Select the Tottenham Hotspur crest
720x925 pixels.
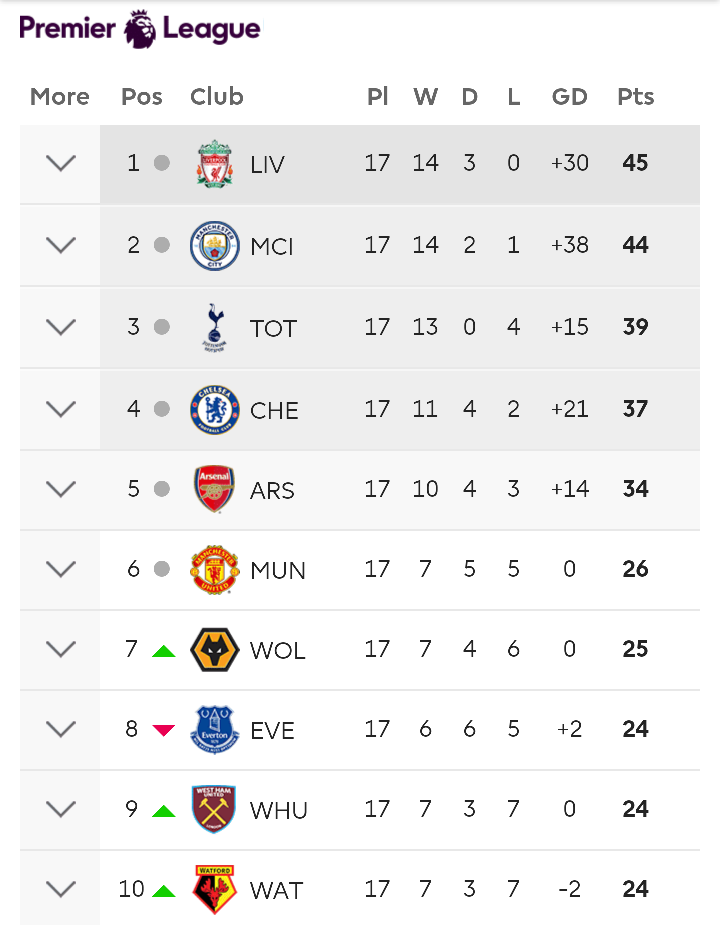click(215, 327)
